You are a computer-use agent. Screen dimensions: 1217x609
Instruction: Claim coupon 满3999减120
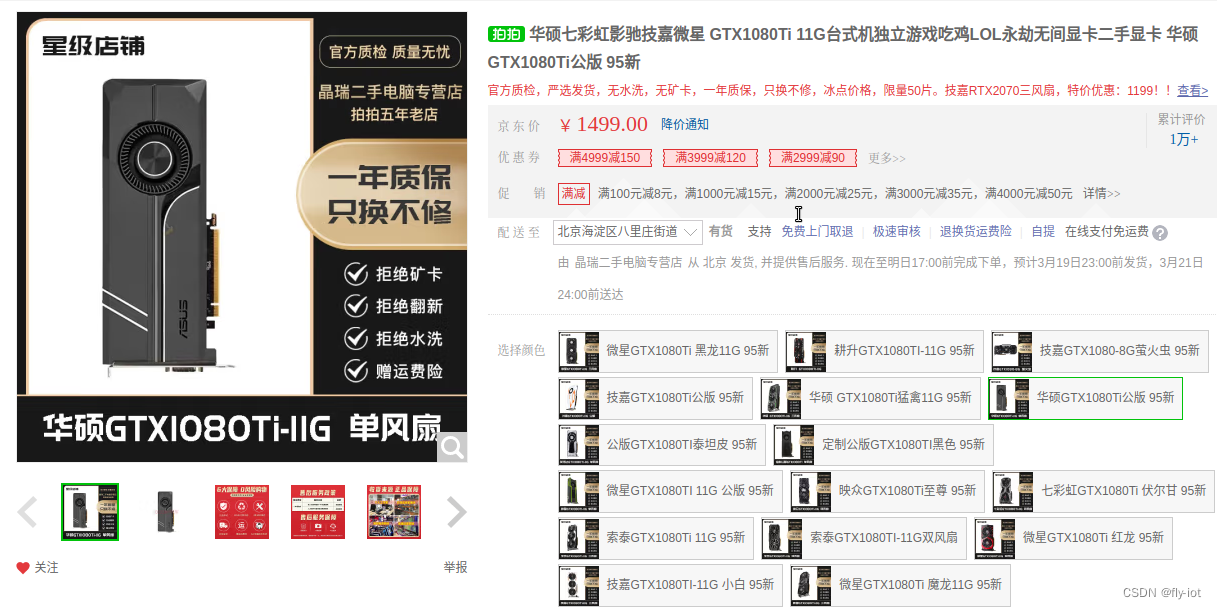pos(710,158)
